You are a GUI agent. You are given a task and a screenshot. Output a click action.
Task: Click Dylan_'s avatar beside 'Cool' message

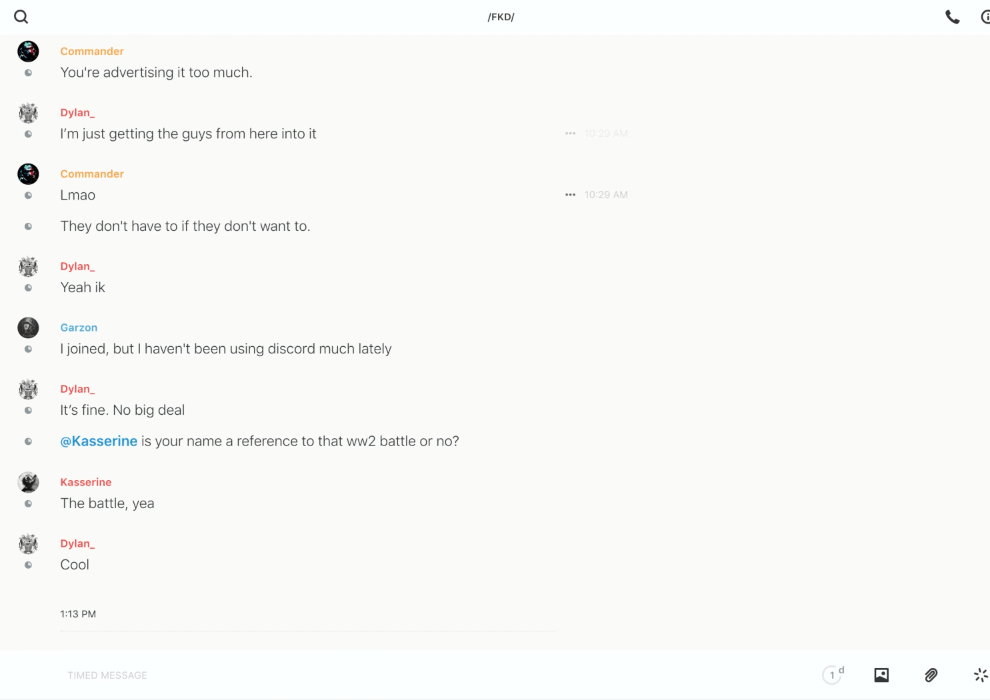(28, 544)
